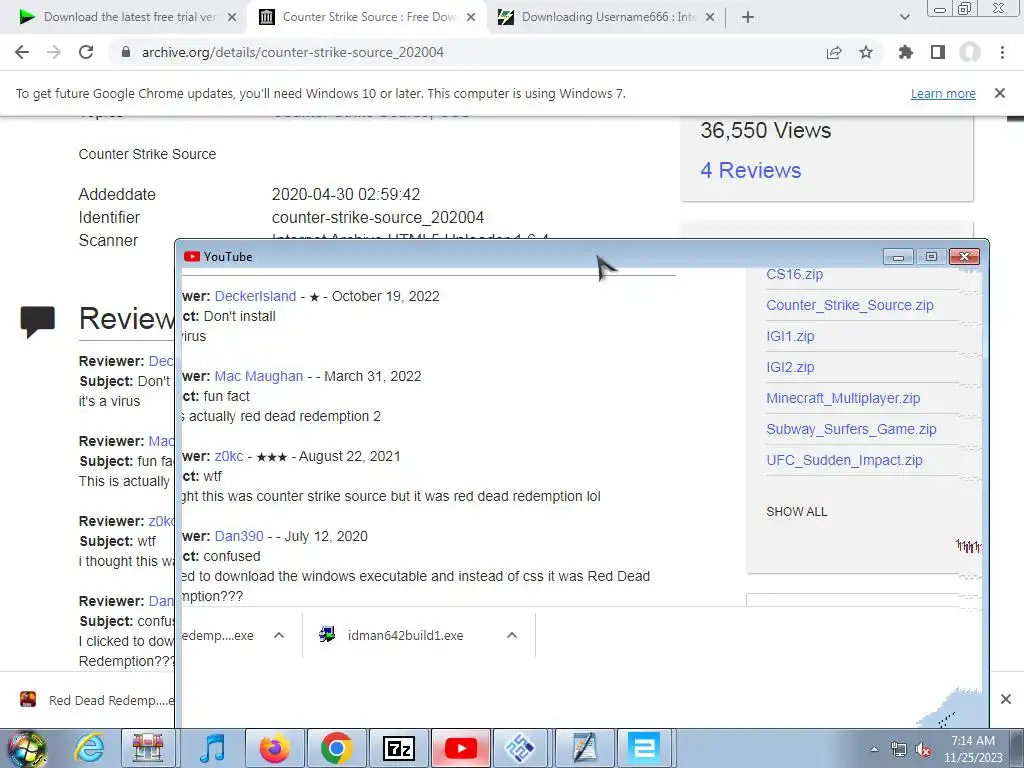
Task: Switch to YouTube app in taskbar
Action: click(461, 748)
